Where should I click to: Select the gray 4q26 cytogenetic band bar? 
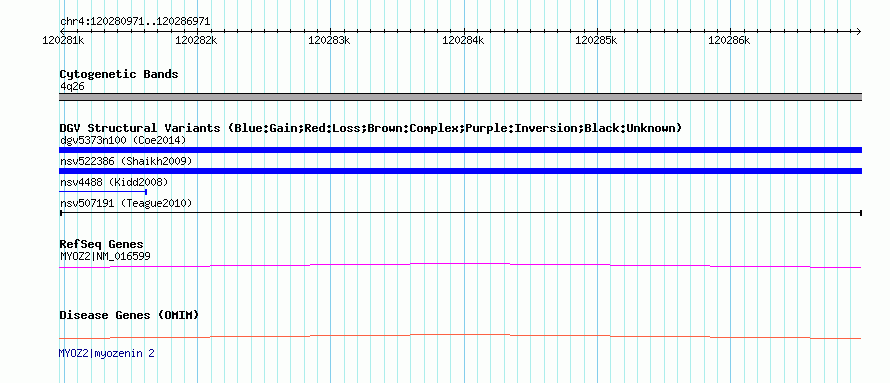click(x=460, y=97)
